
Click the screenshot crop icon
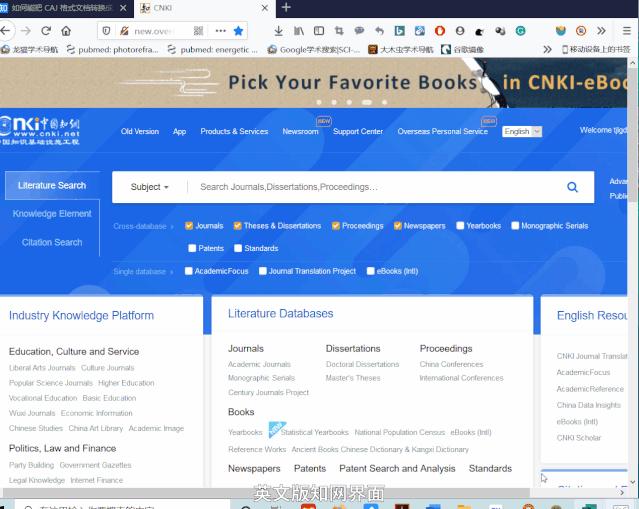pos(339,31)
